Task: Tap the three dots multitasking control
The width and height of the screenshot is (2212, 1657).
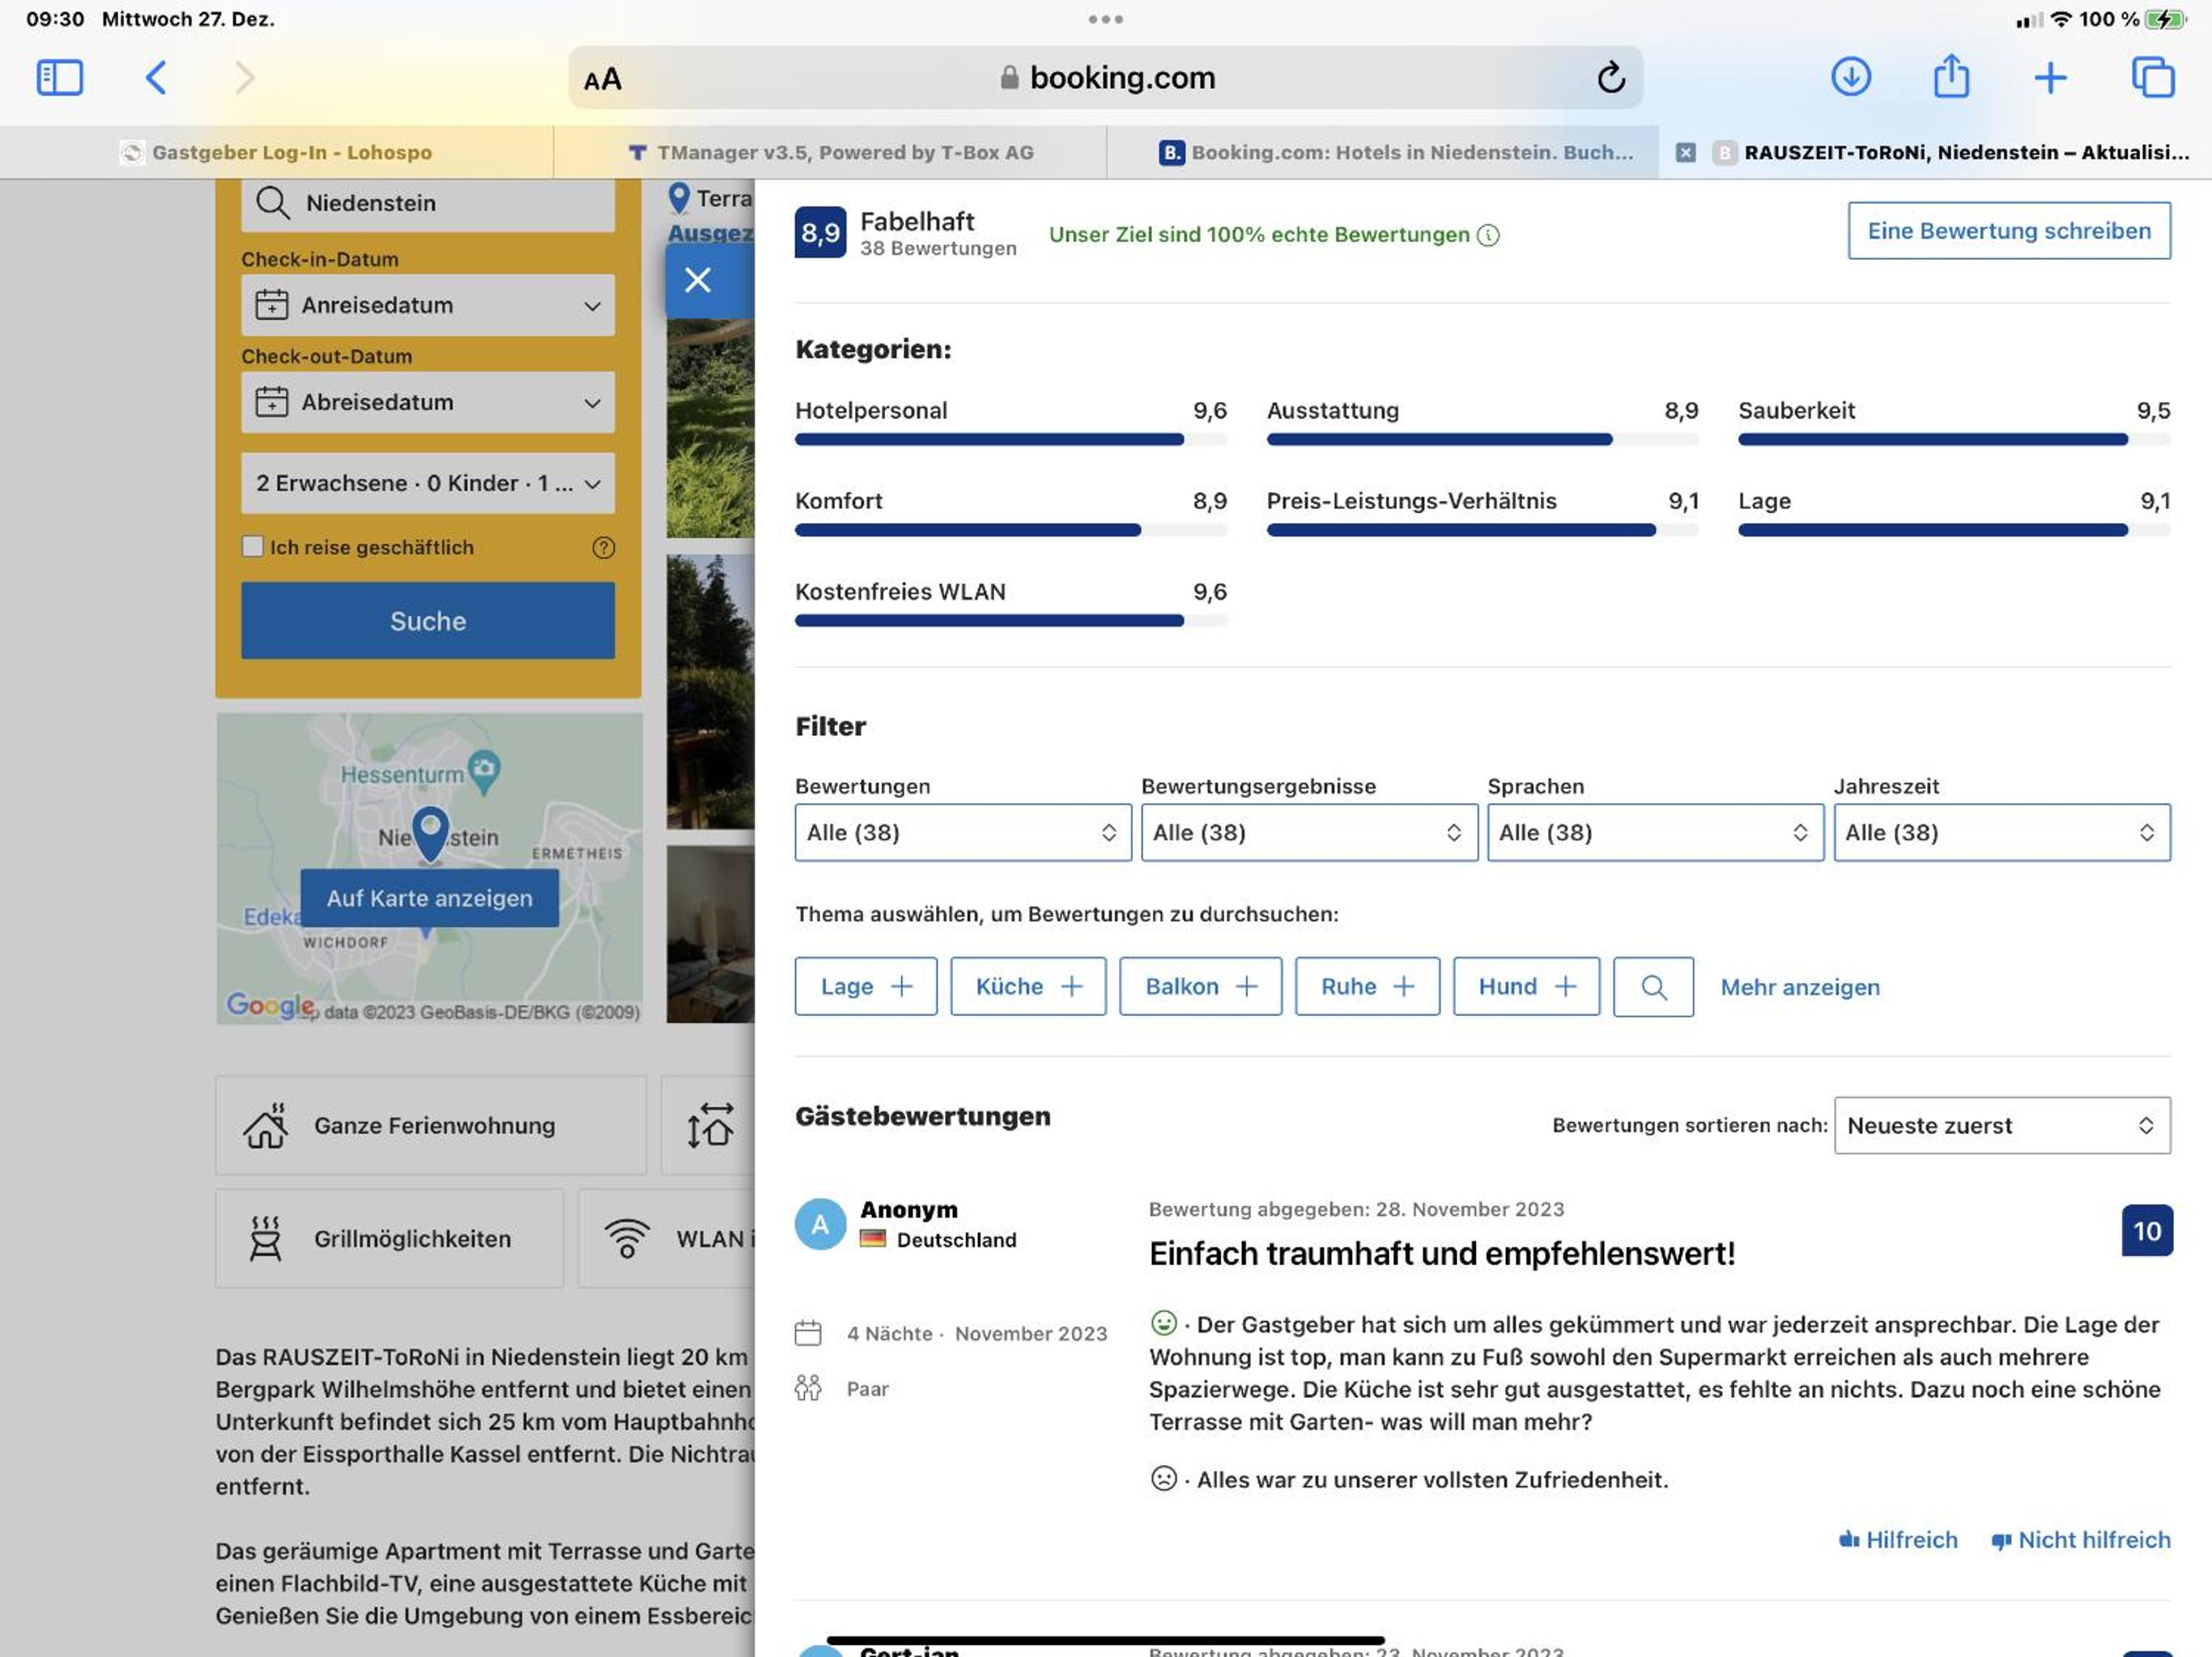Action: [x=1105, y=19]
